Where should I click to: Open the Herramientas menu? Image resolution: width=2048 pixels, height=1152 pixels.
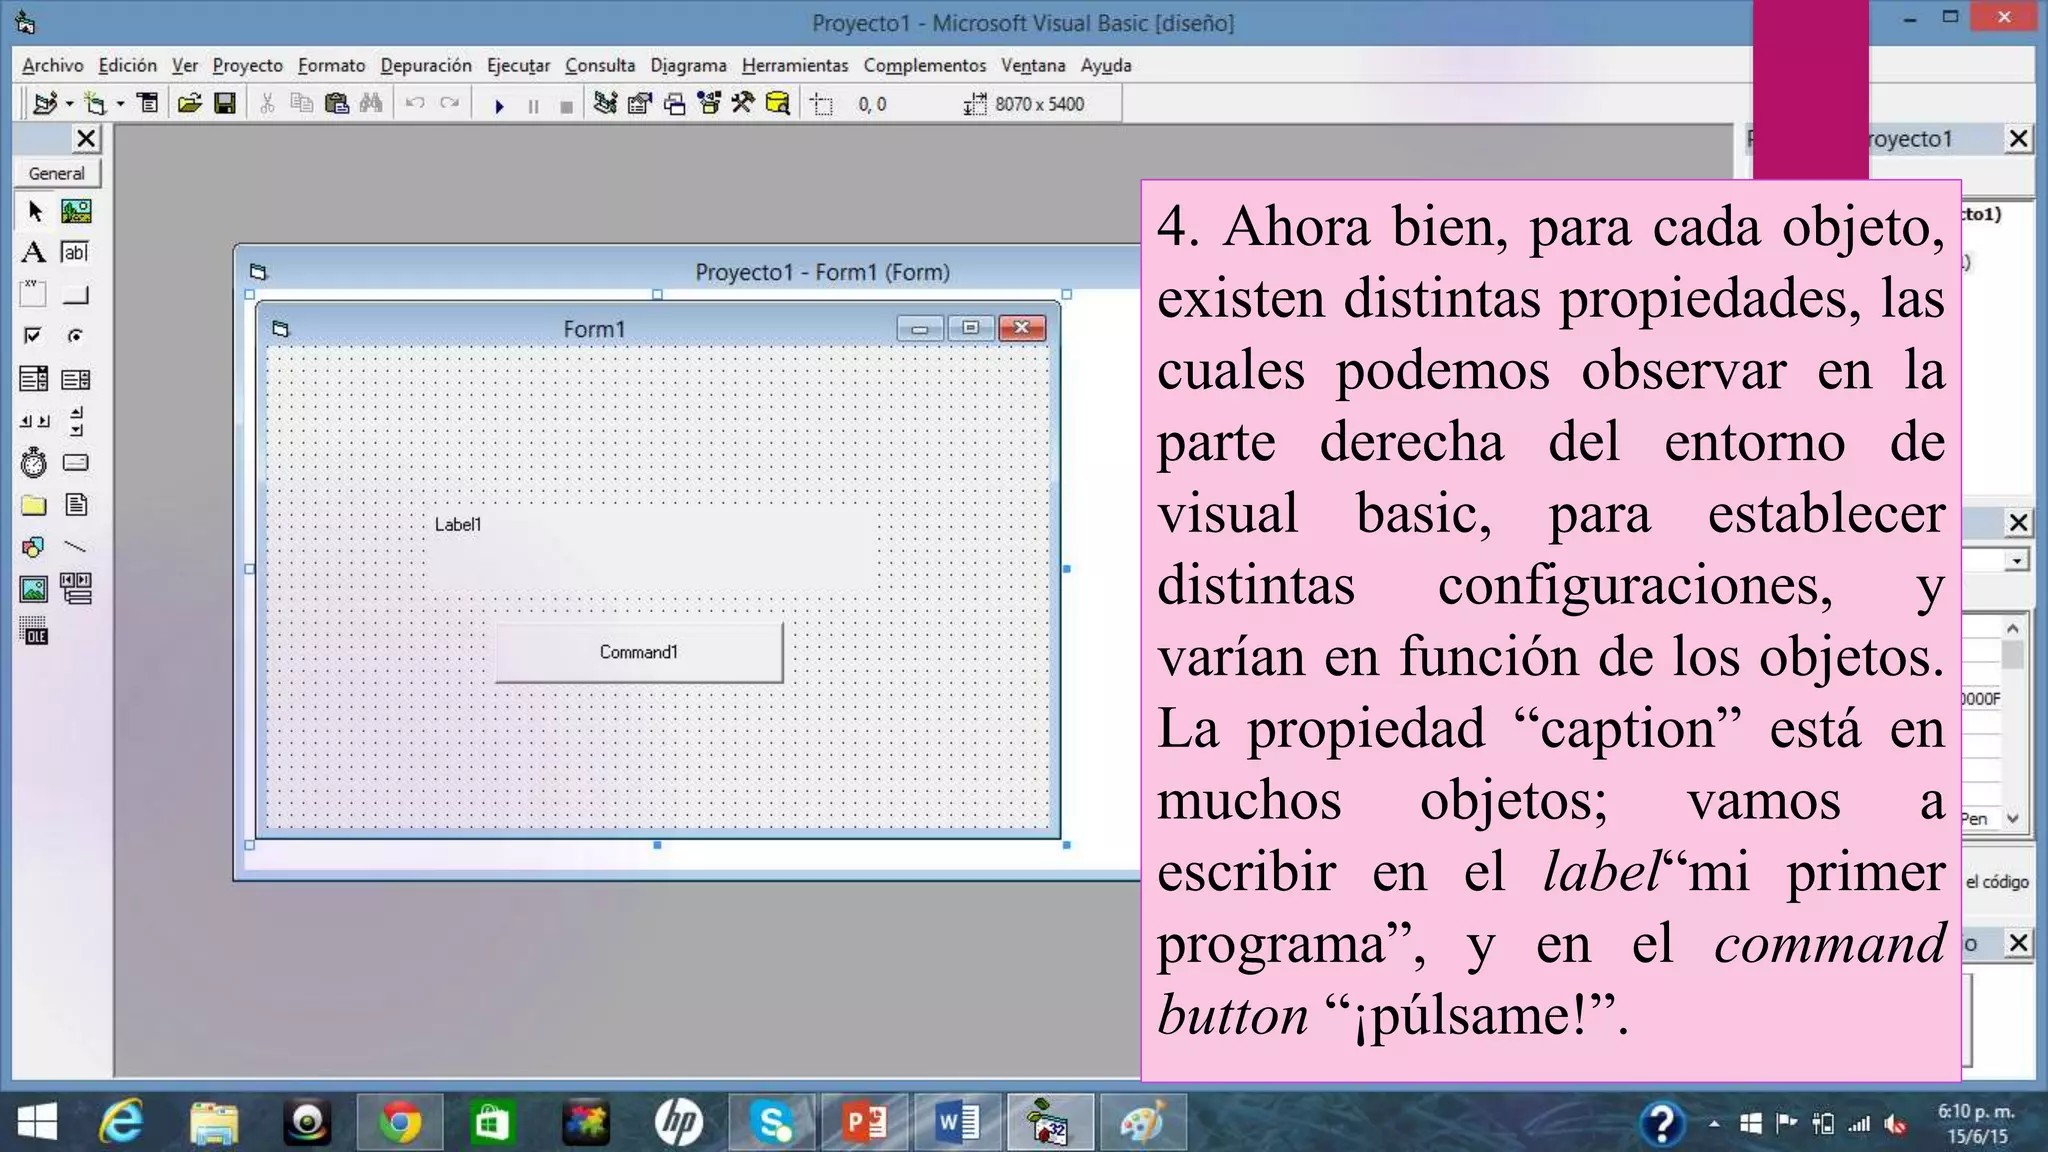795,65
